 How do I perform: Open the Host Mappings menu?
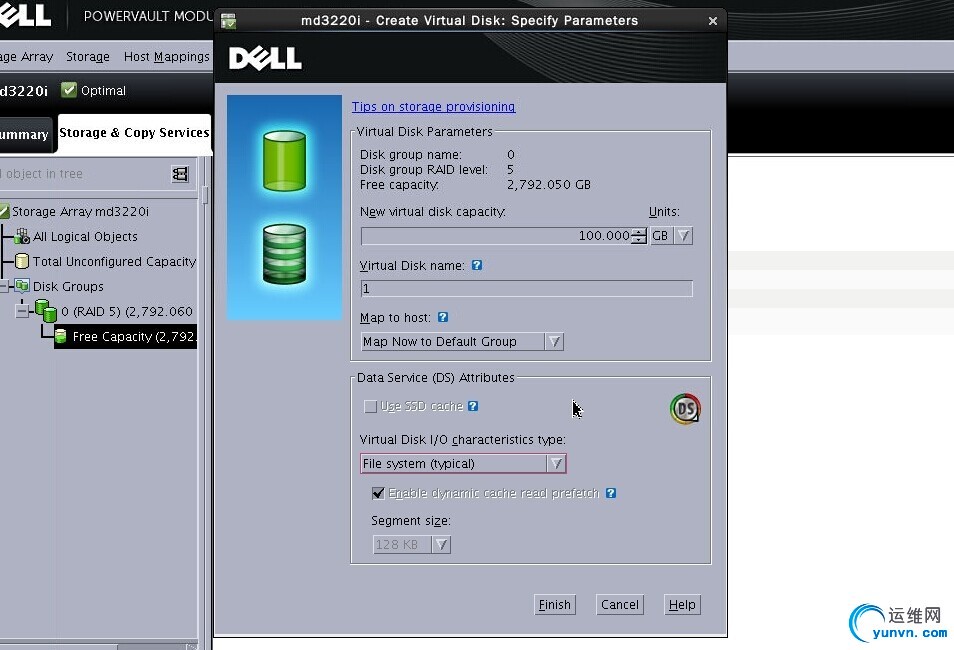point(166,57)
